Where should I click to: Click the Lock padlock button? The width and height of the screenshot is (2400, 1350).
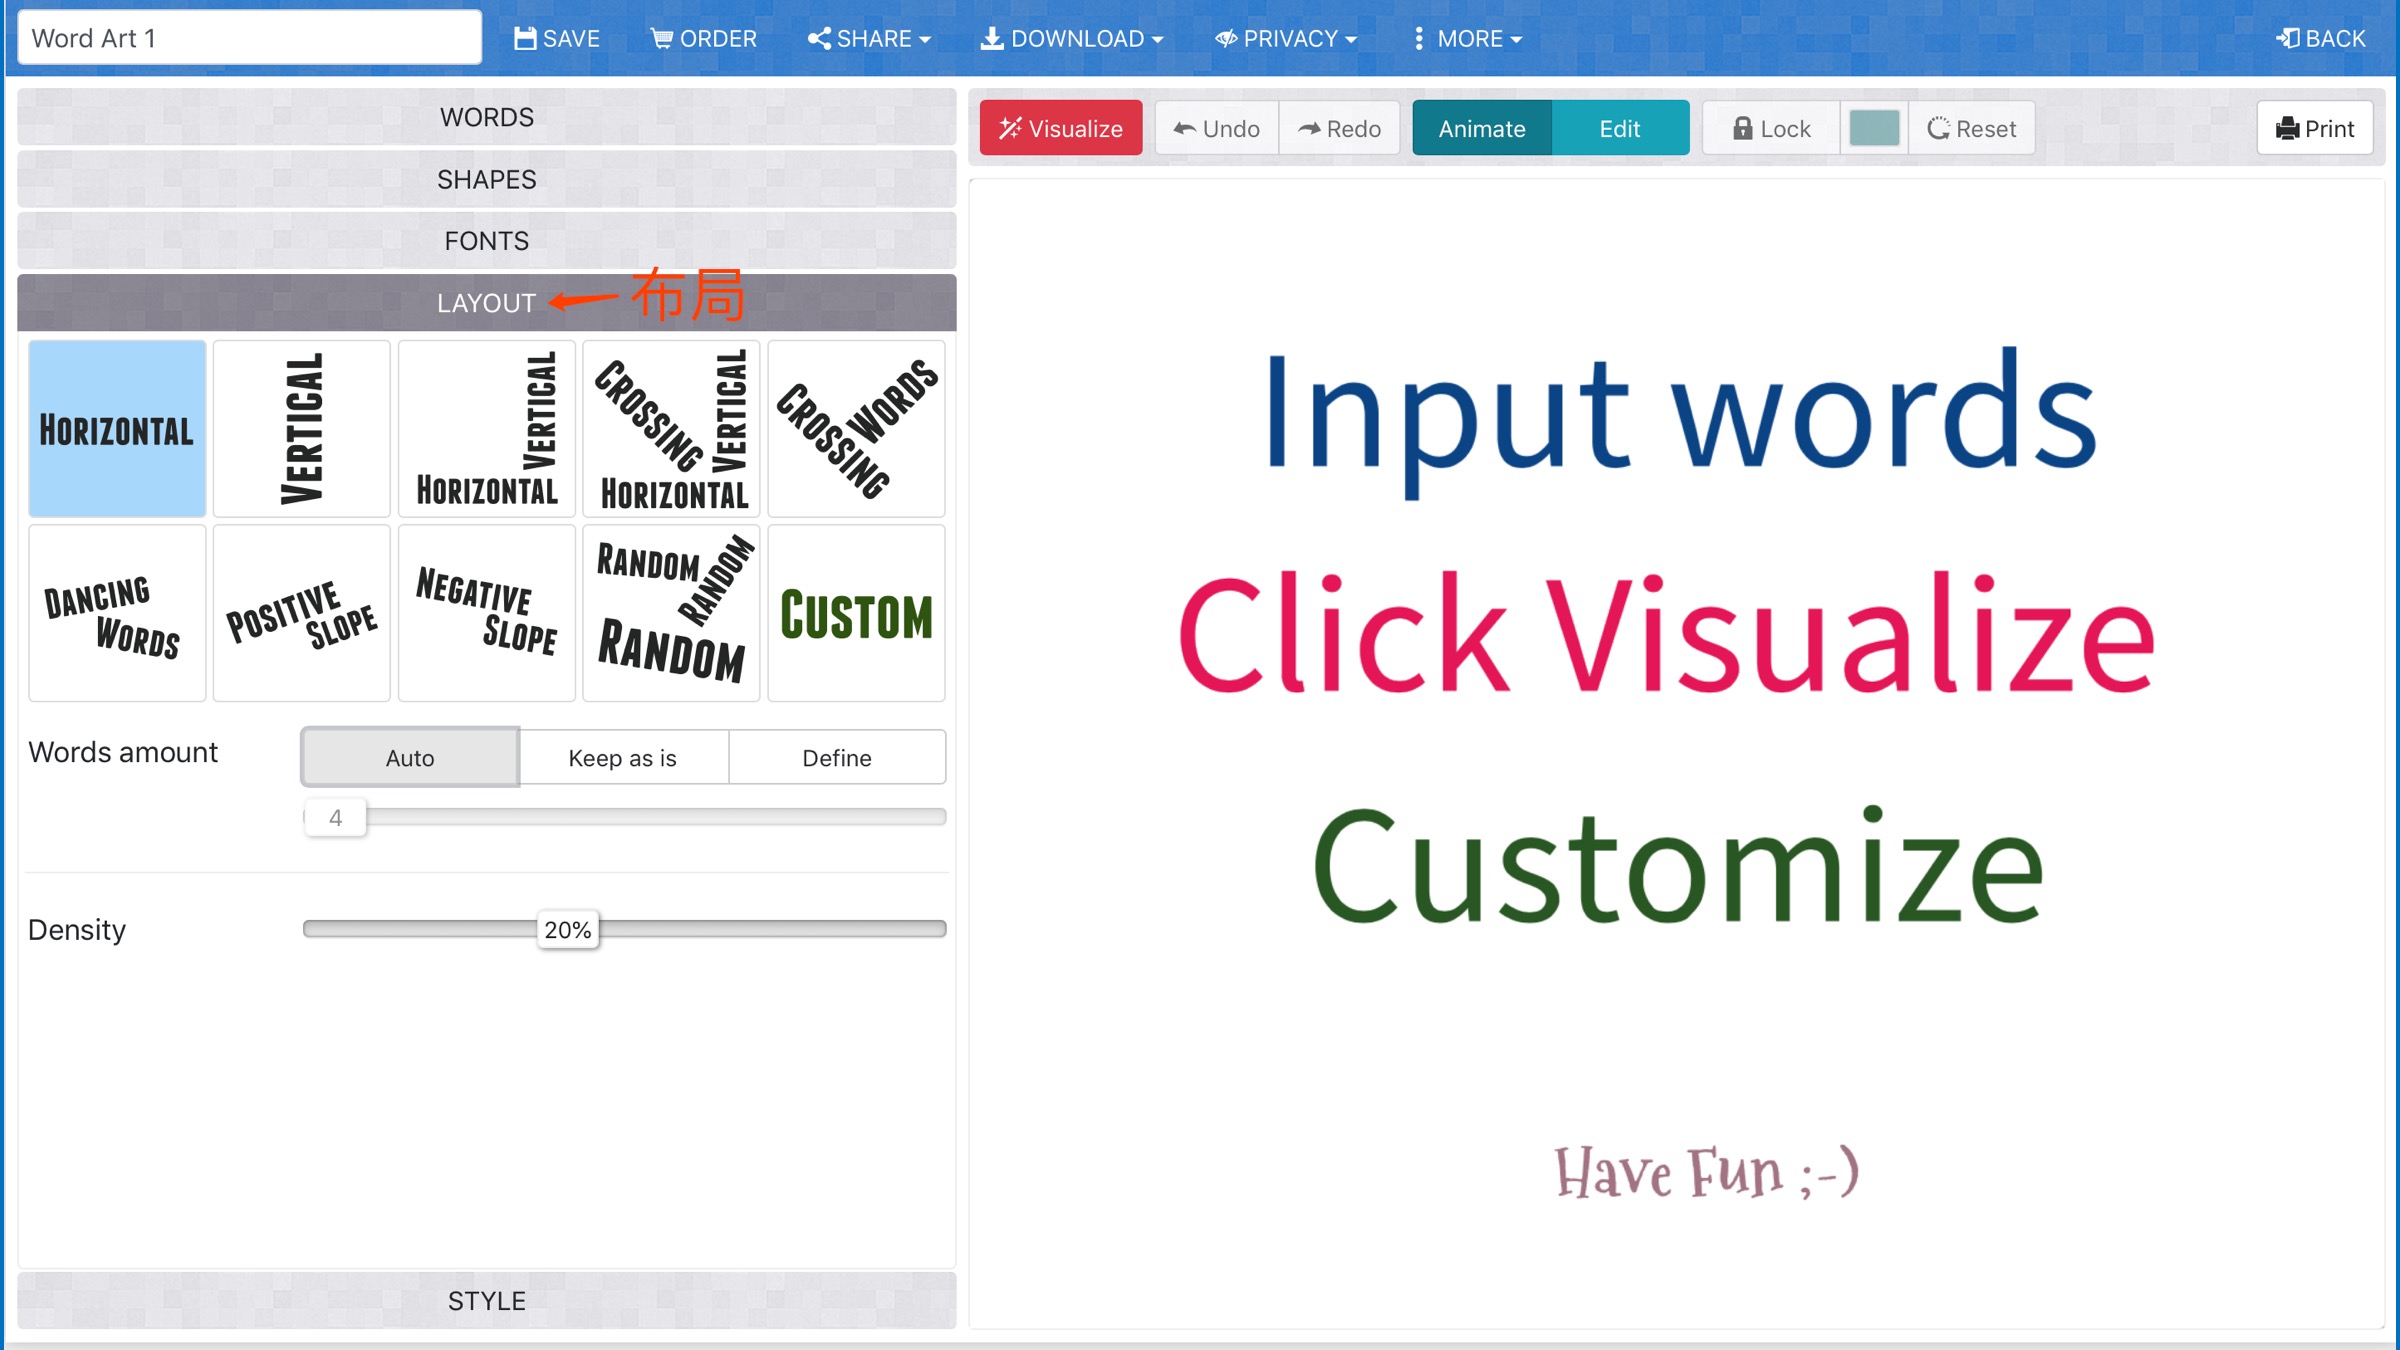pos(1770,128)
